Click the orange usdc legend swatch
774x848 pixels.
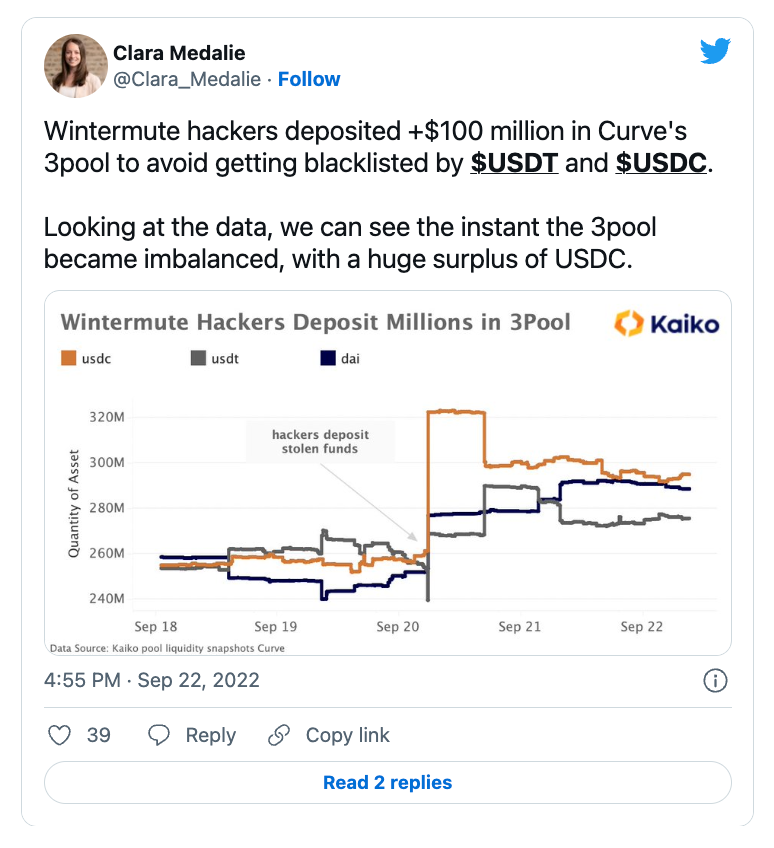pyautogui.click(x=69, y=358)
